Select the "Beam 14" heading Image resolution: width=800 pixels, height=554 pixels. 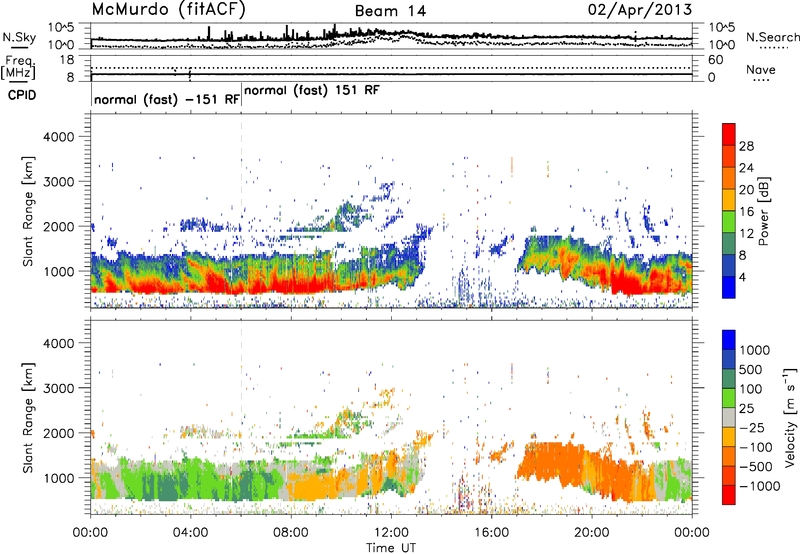pyautogui.click(x=390, y=11)
